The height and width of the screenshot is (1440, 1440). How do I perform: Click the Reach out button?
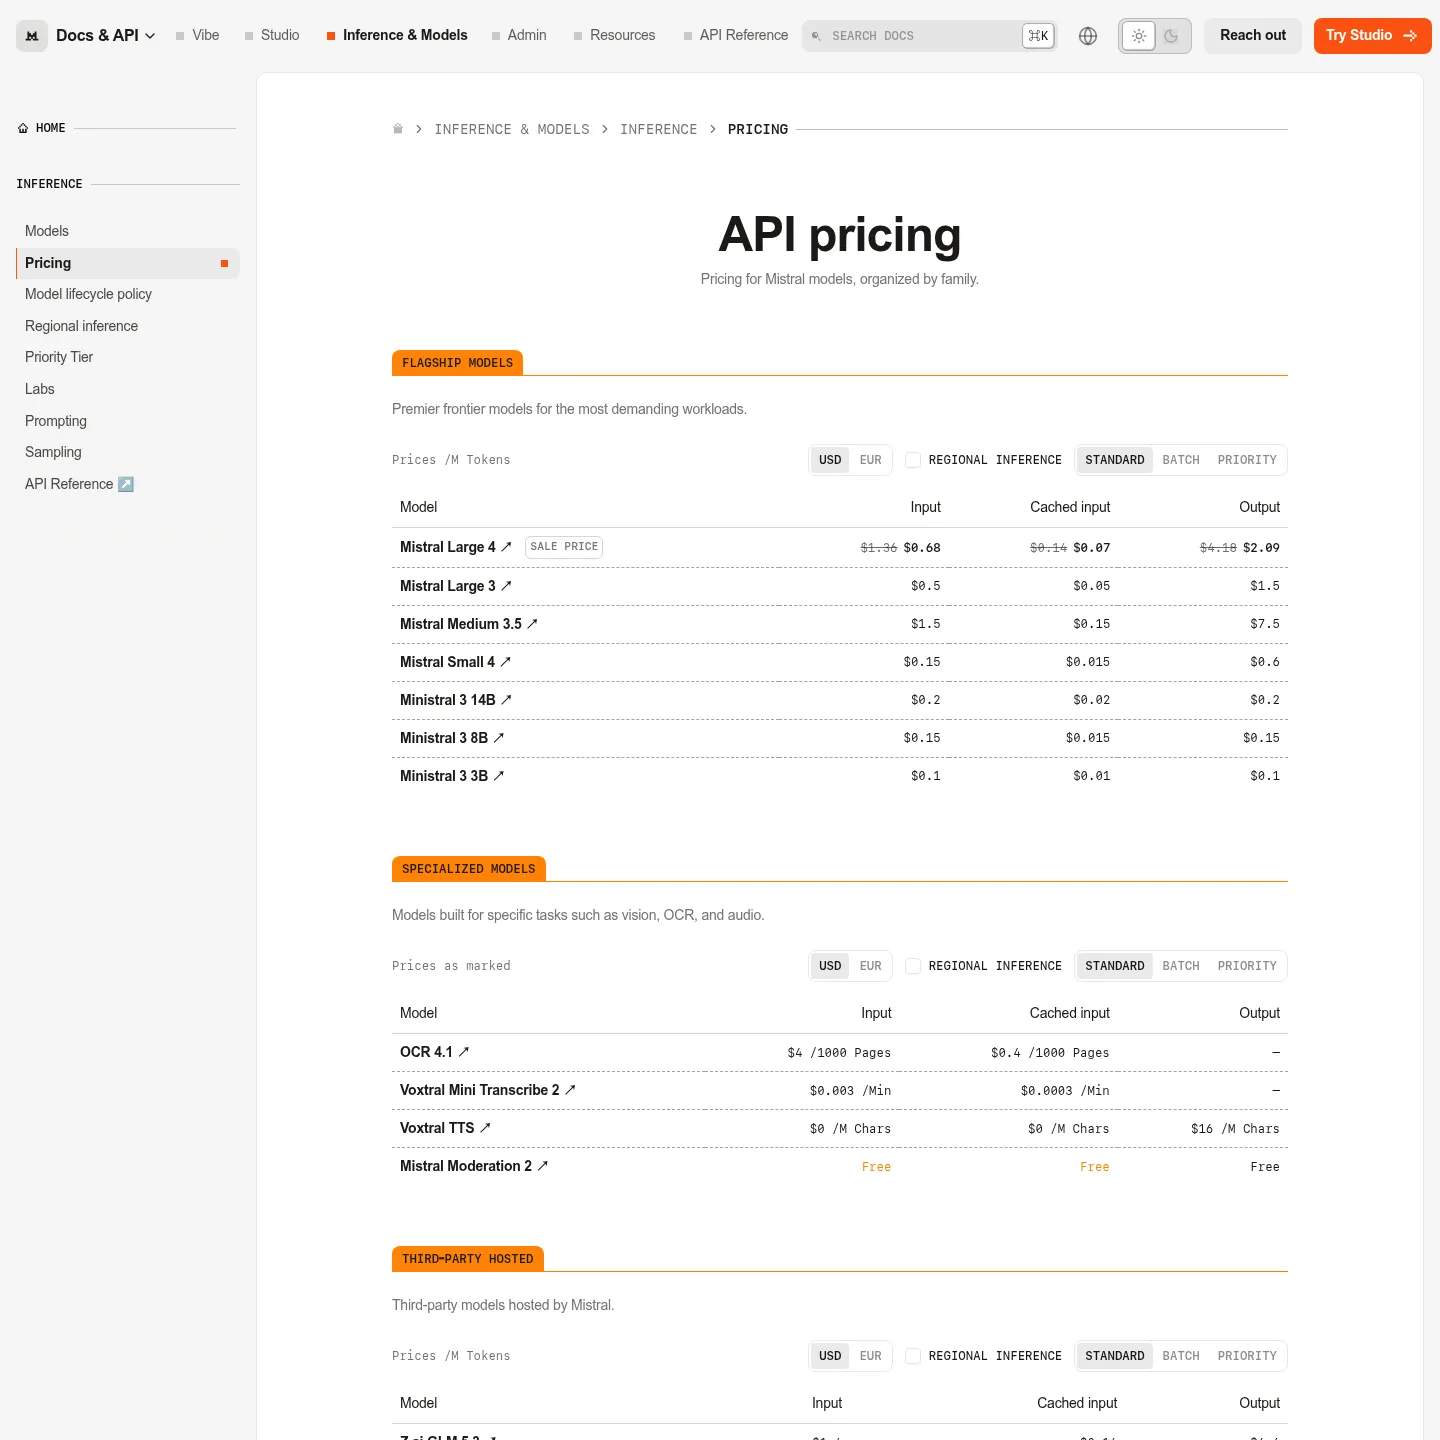point(1253,36)
